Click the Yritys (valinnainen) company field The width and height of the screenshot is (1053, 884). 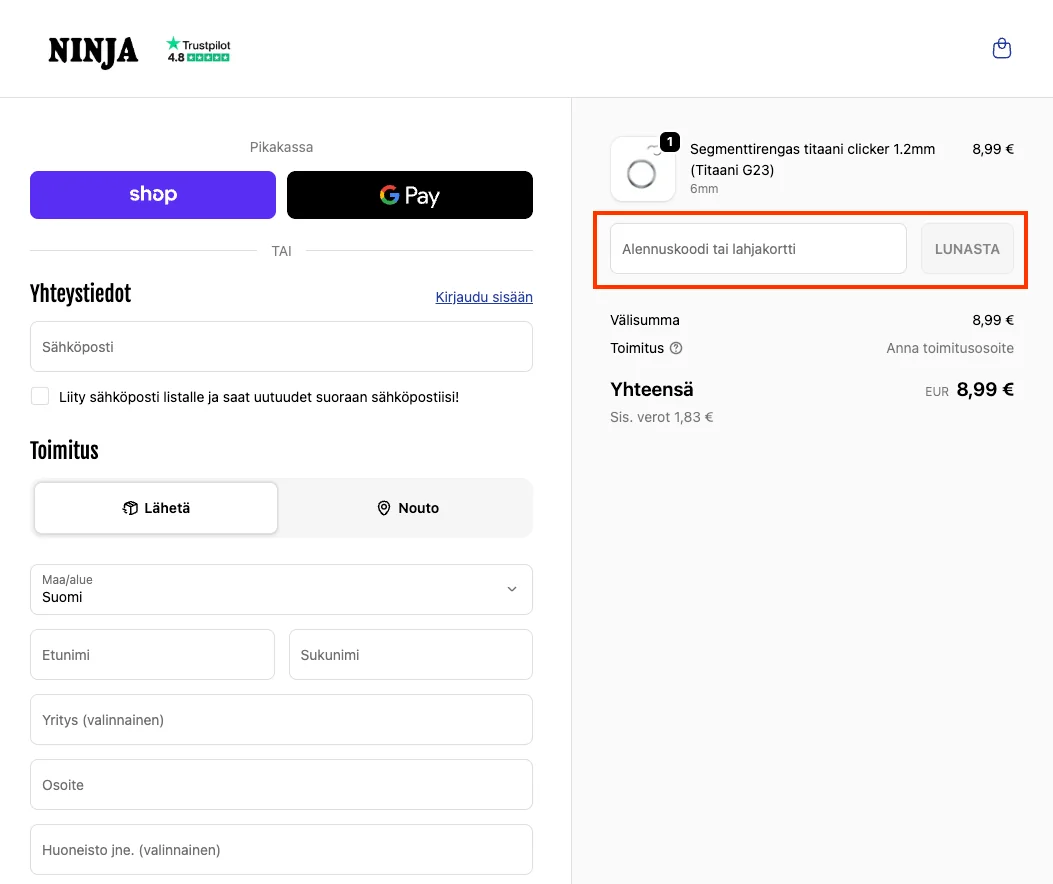(281, 719)
